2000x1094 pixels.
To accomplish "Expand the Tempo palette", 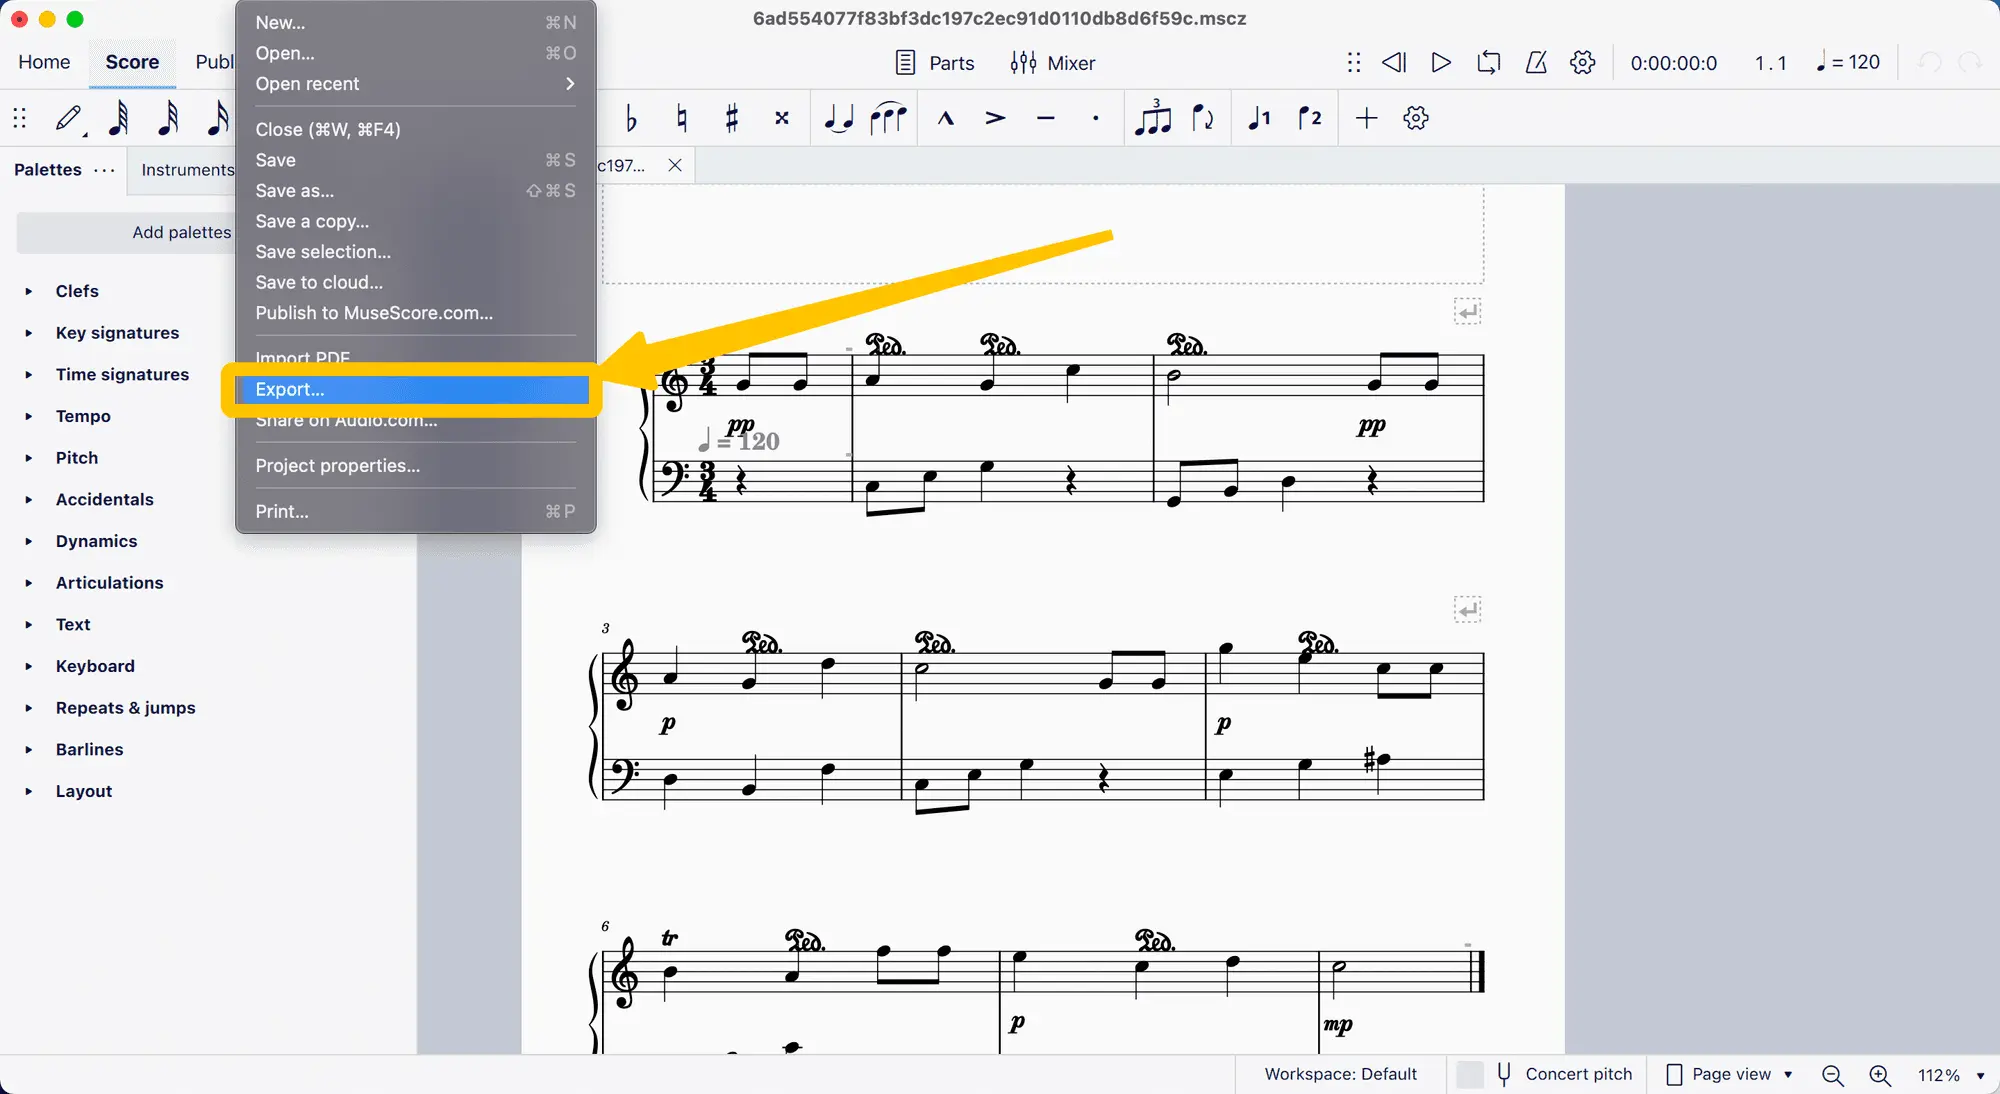I will (x=29, y=416).
